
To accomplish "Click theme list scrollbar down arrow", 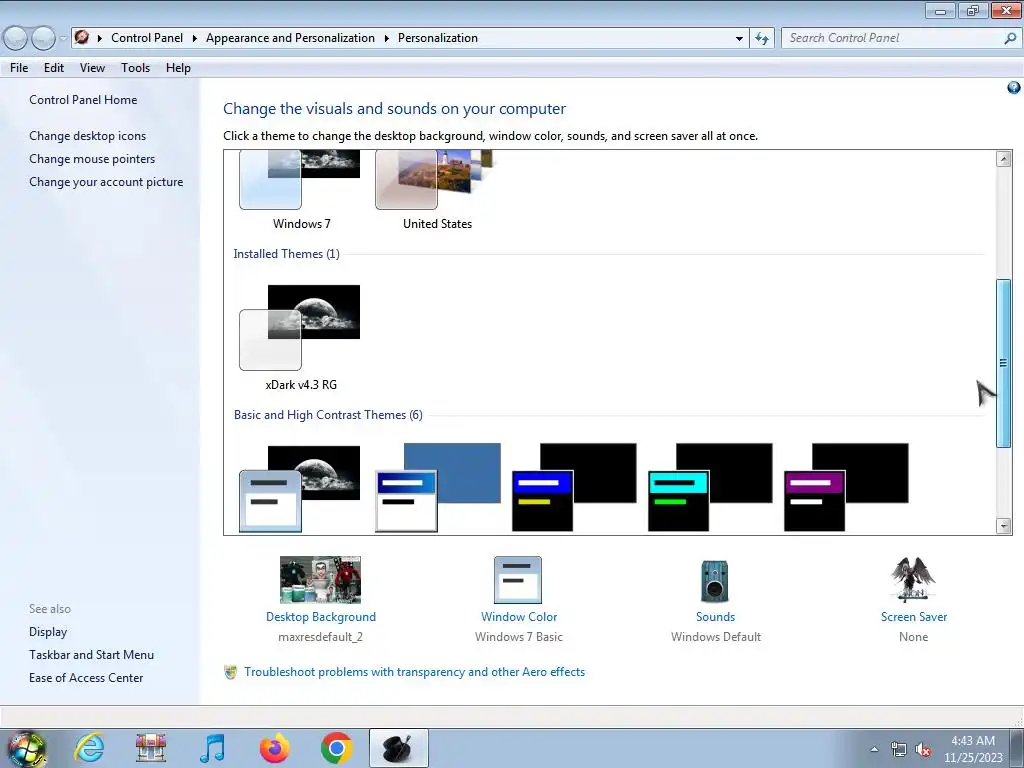I will tap(1004, 526).
